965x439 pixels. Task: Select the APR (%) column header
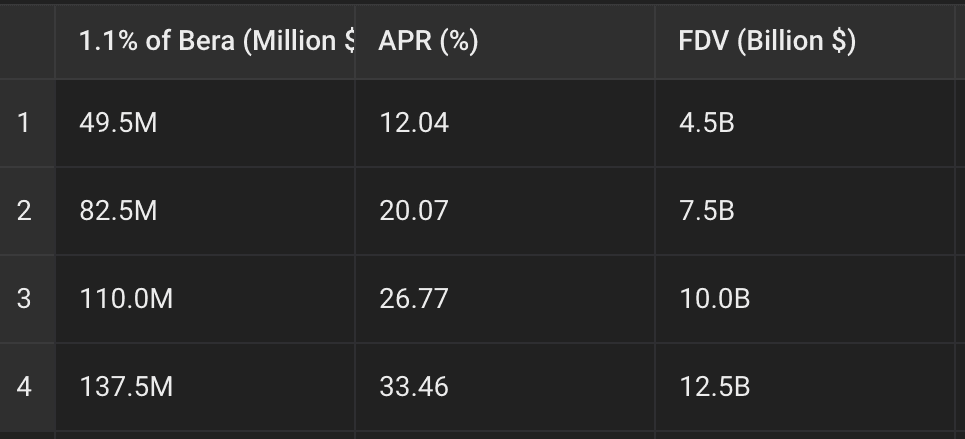505,42
